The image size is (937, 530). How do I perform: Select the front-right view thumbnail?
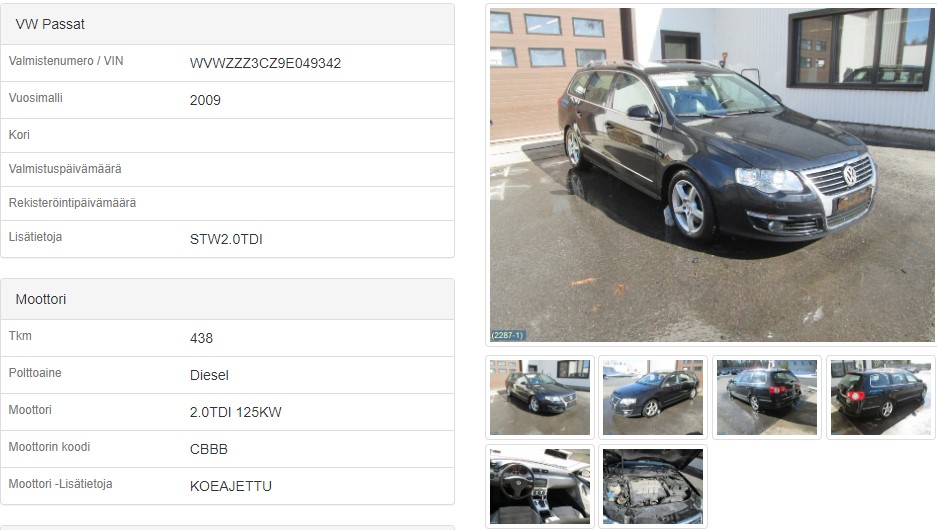coord(540,397)
